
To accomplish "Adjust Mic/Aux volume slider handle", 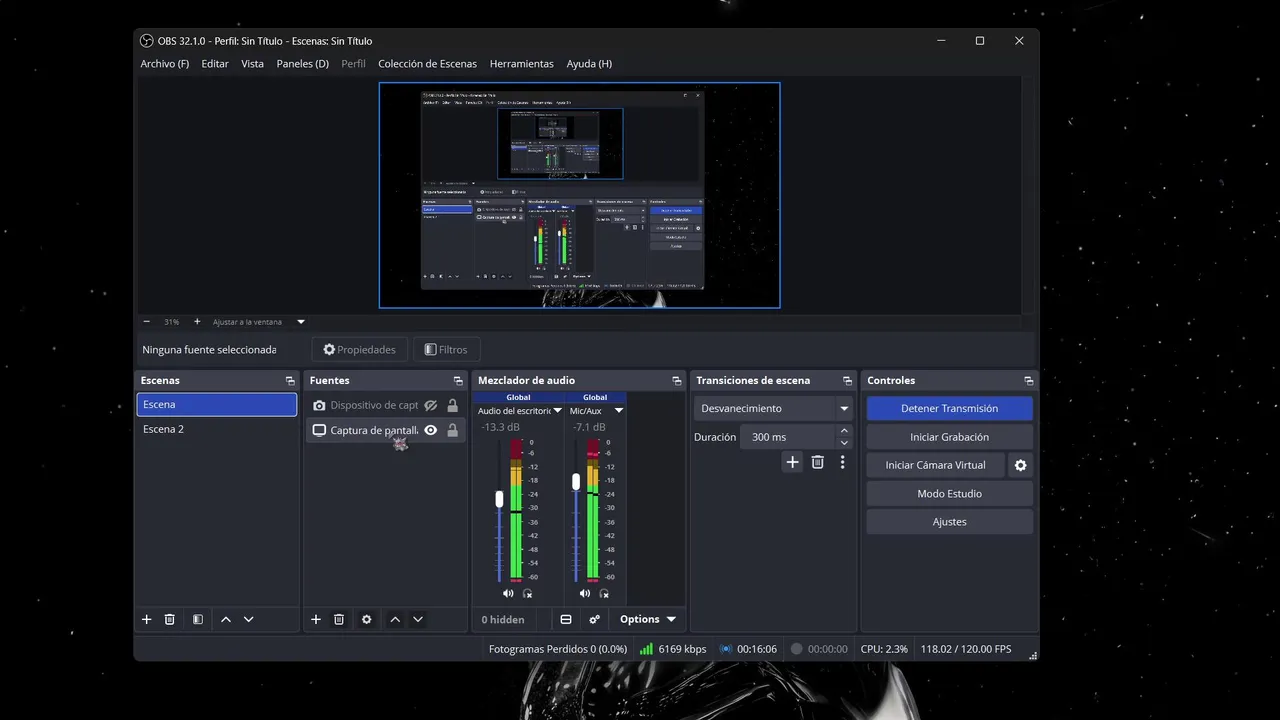I will coord(576,482).
